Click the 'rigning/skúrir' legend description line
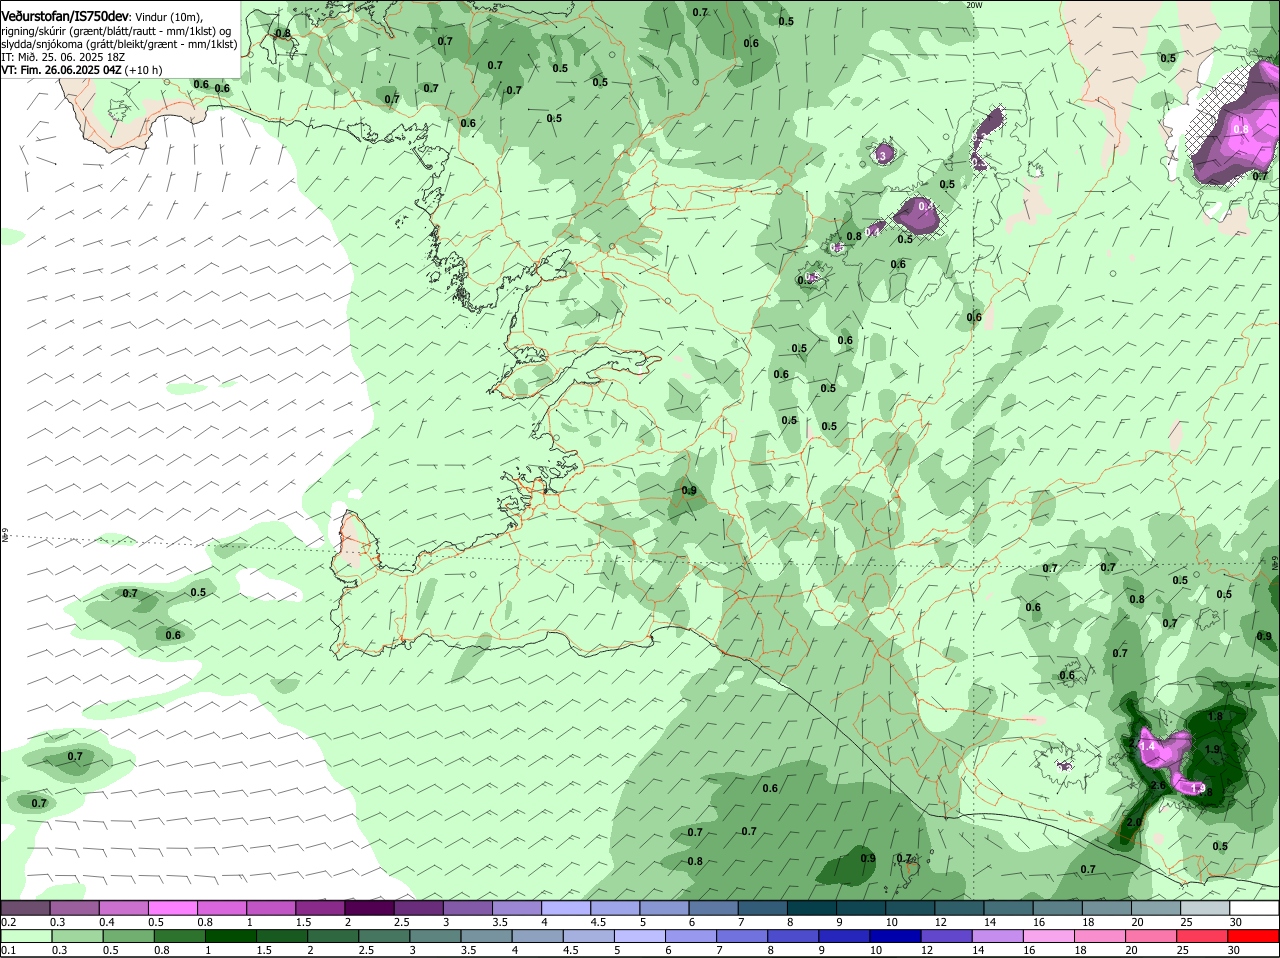This screenshot has height=958, width=1280. (117, 31)
